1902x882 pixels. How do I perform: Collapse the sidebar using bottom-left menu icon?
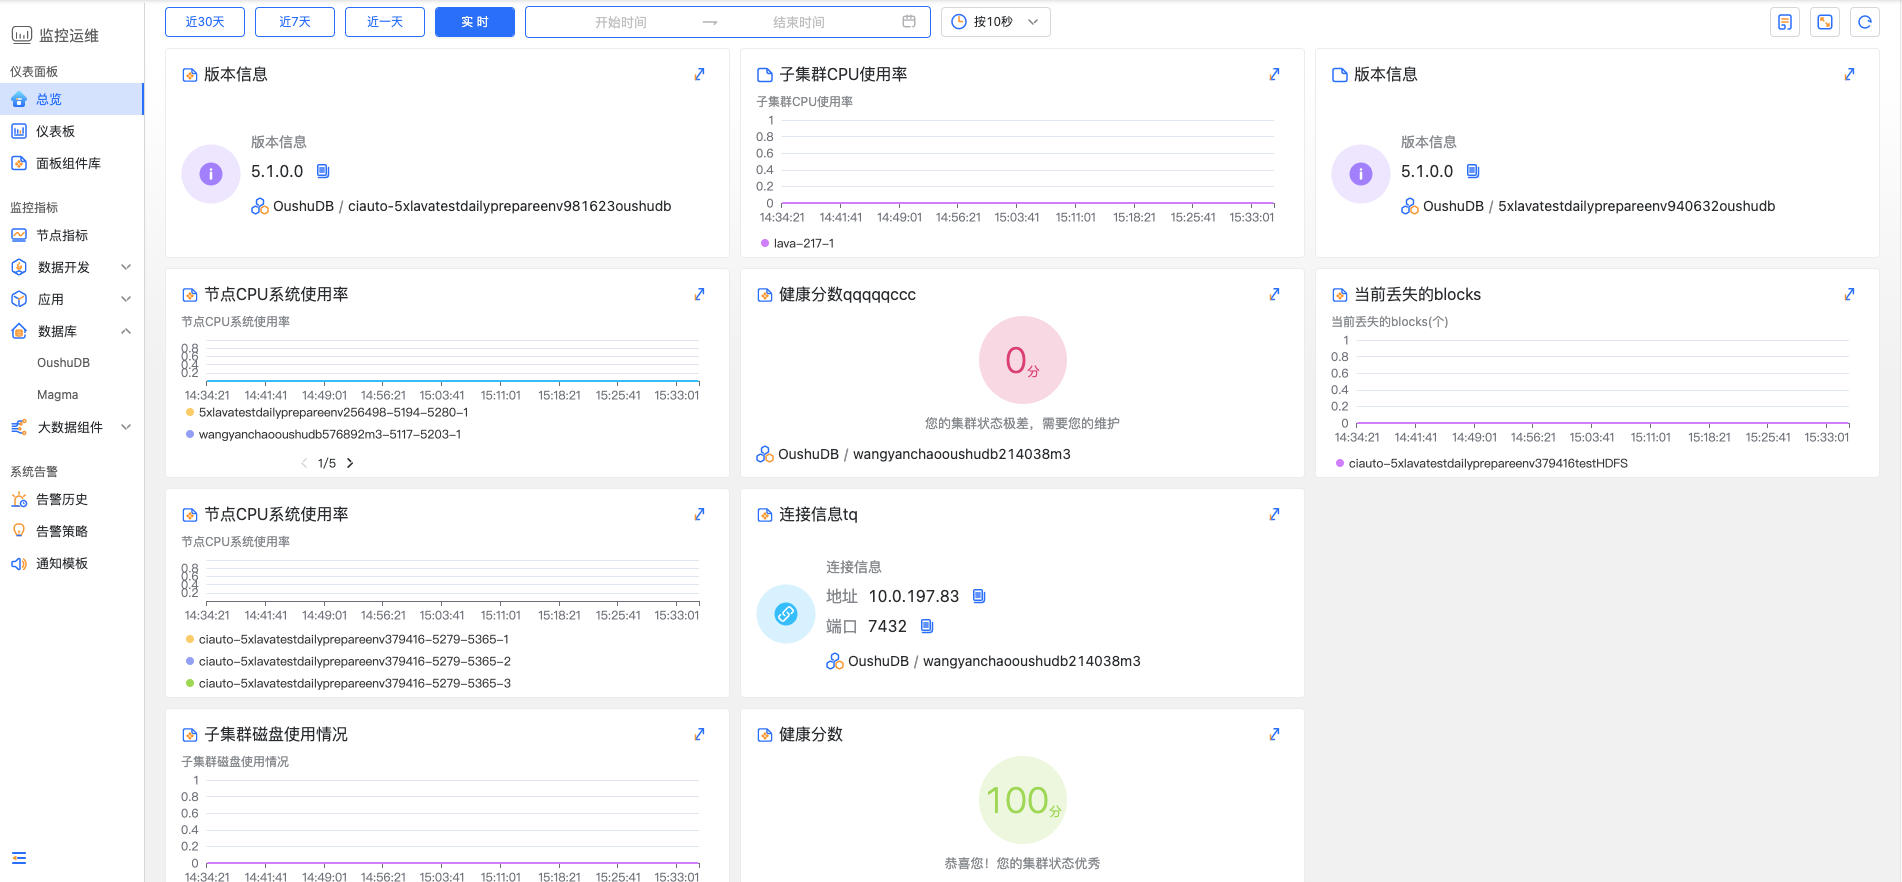(x=19, y=858)
